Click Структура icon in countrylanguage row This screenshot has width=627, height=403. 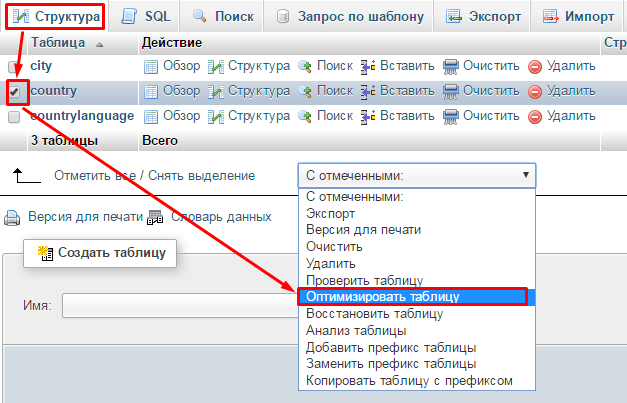tap(216, 117)
